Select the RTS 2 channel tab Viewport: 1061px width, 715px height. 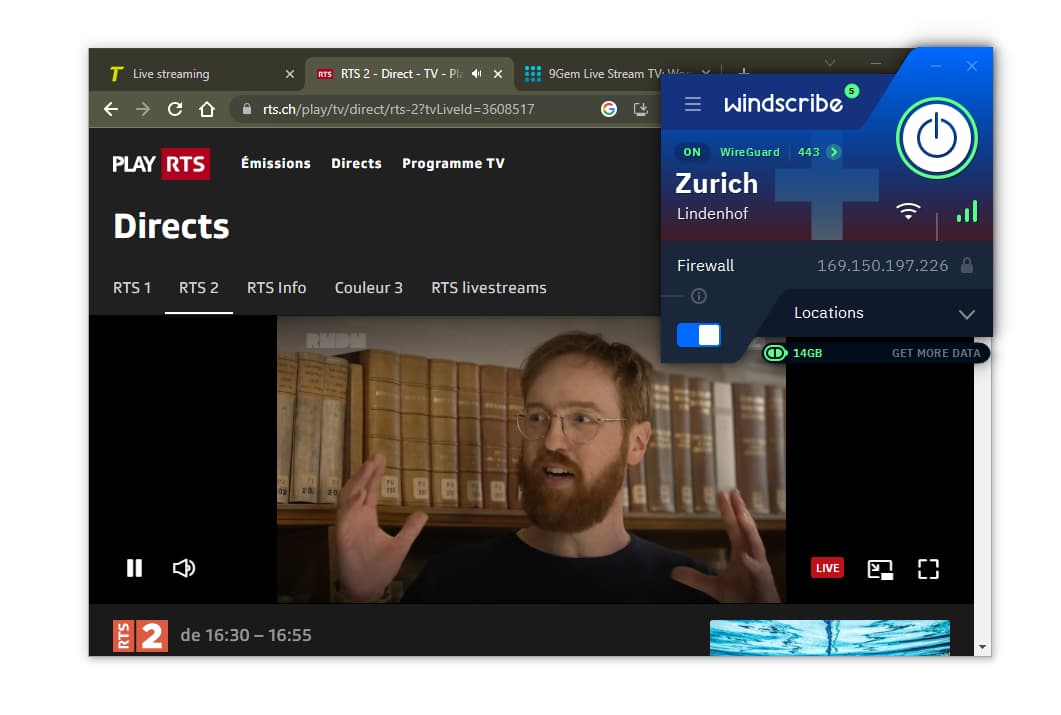[x=199, y=288]
